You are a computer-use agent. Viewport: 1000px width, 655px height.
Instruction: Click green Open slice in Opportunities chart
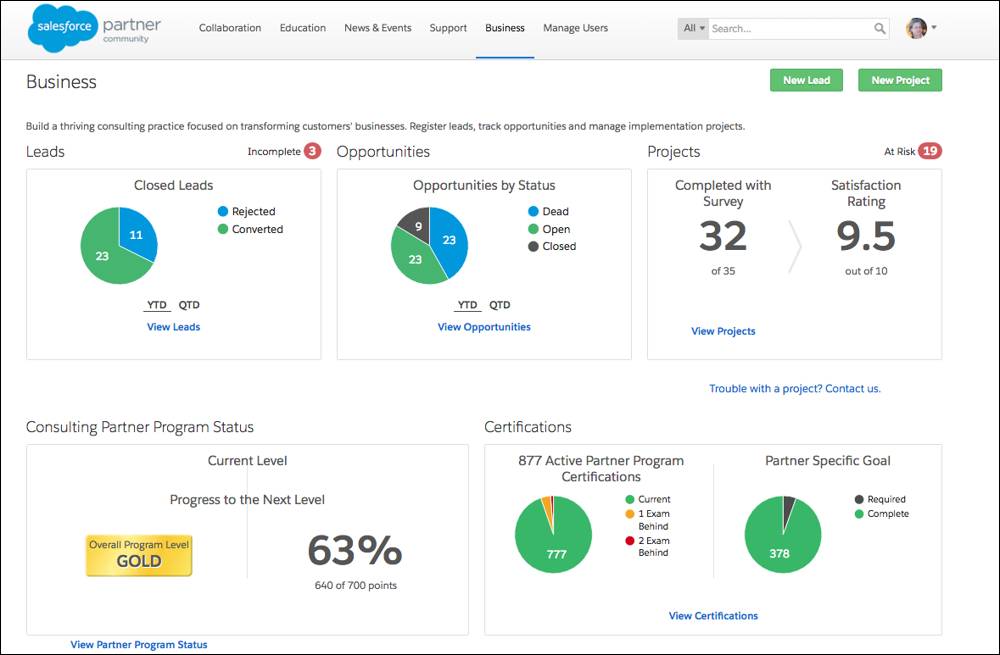[x=415, y=260]
